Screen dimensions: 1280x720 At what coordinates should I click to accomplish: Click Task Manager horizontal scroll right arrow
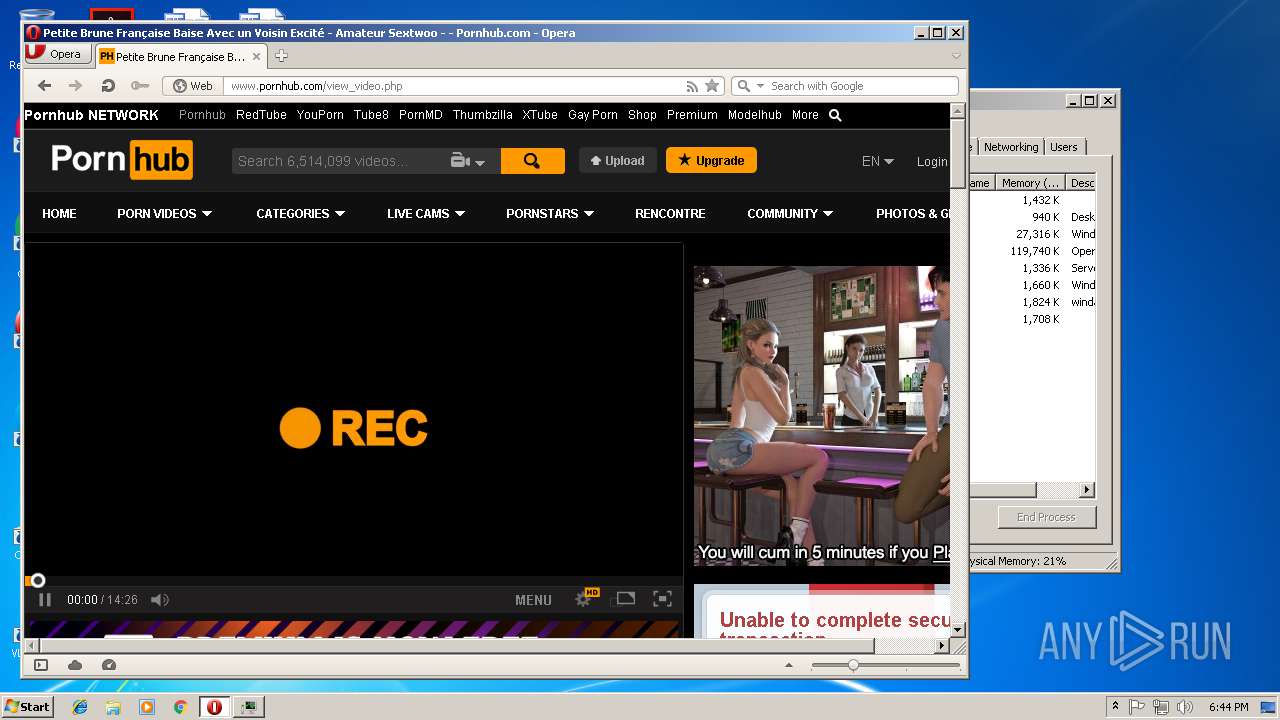coord(1088,490)
